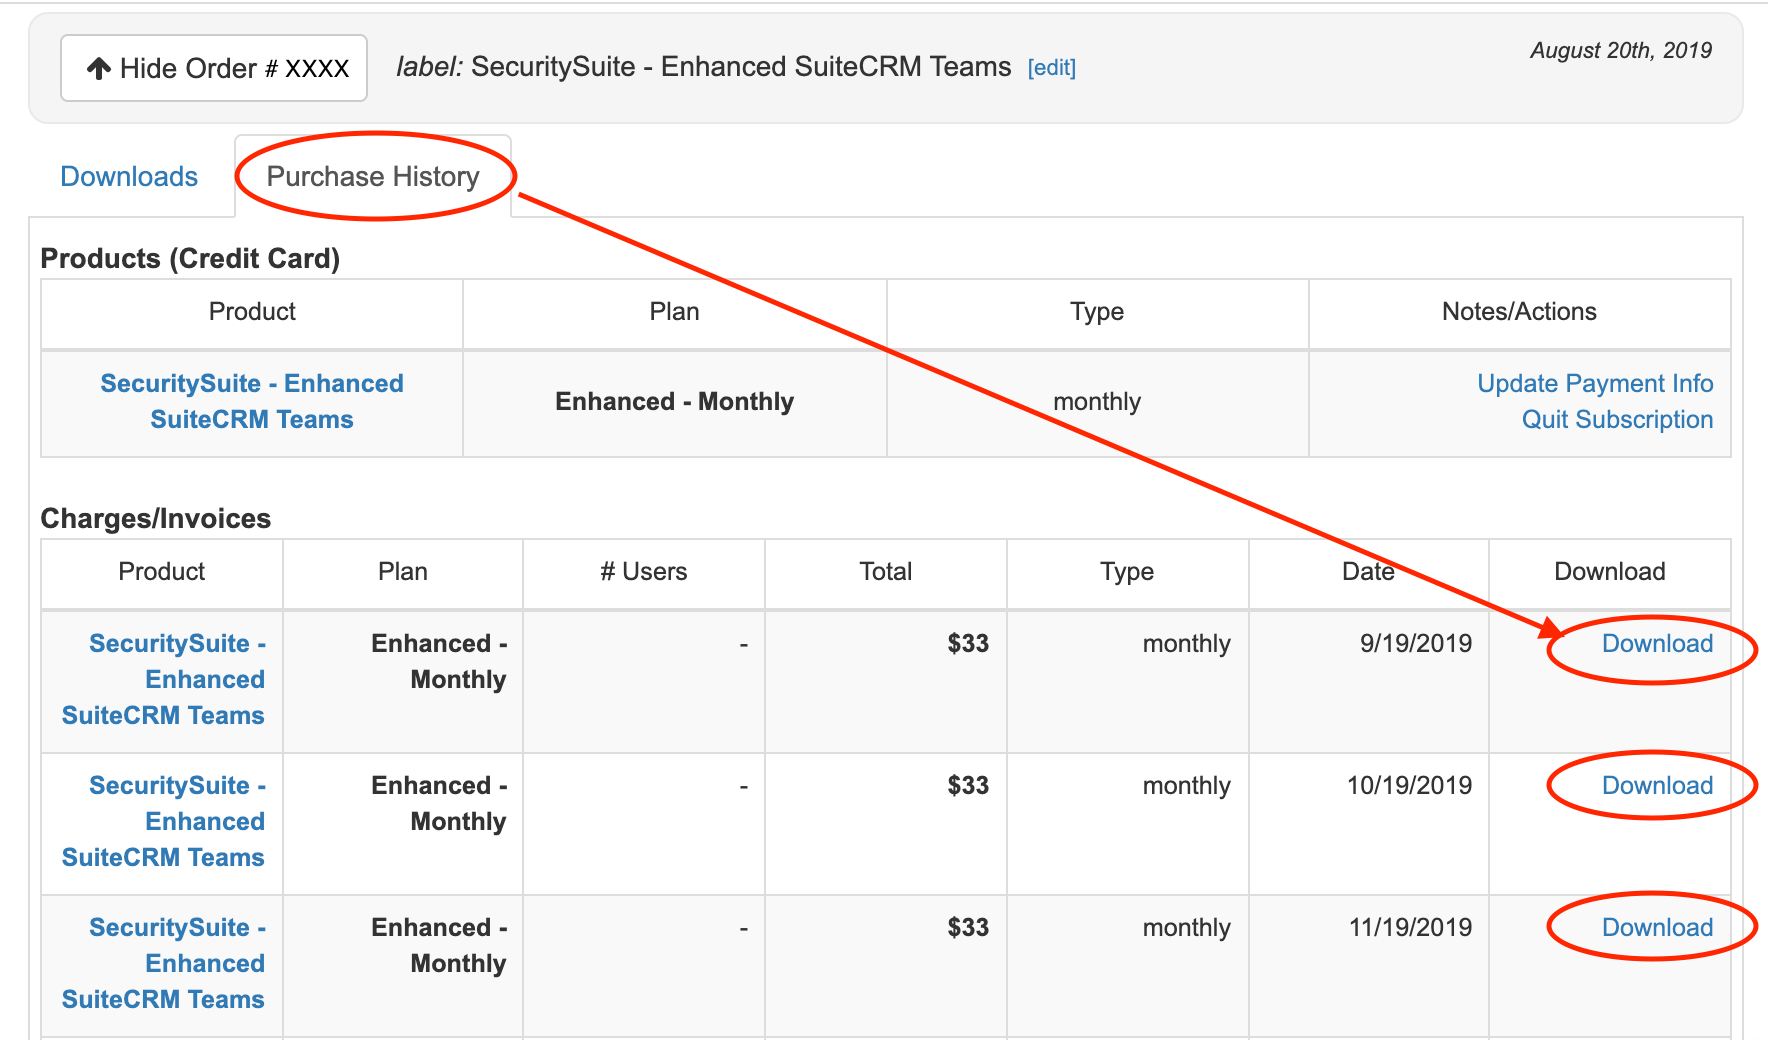The image size is (1768, 1040).
Task: Download the 10/19/2019 invoice
Action: pos(1657,785)
